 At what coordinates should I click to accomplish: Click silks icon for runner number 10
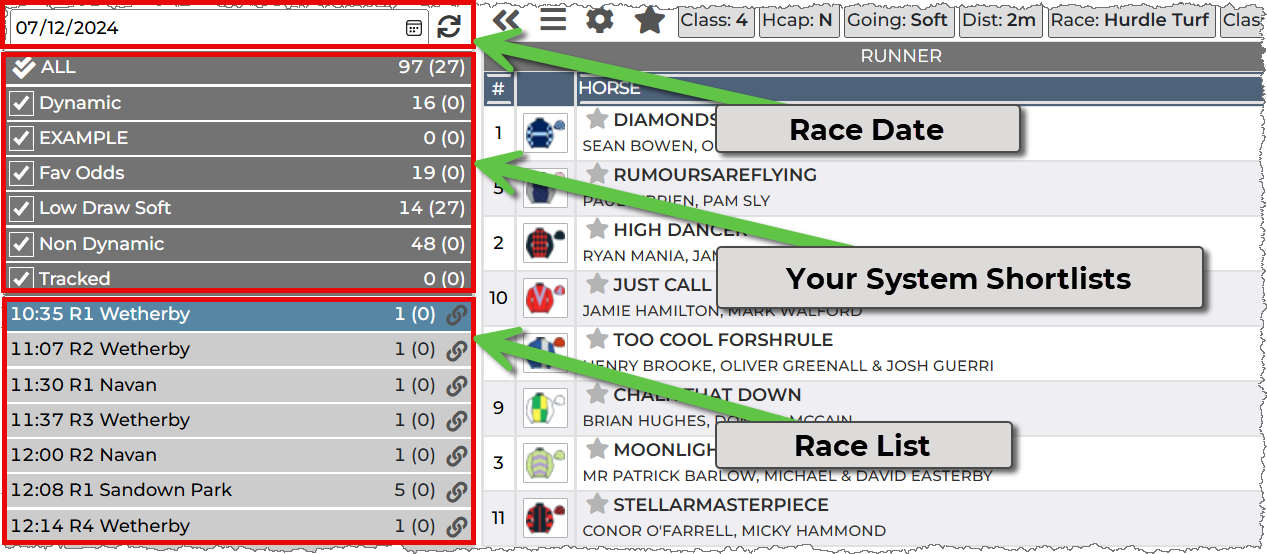click(545, 298)
